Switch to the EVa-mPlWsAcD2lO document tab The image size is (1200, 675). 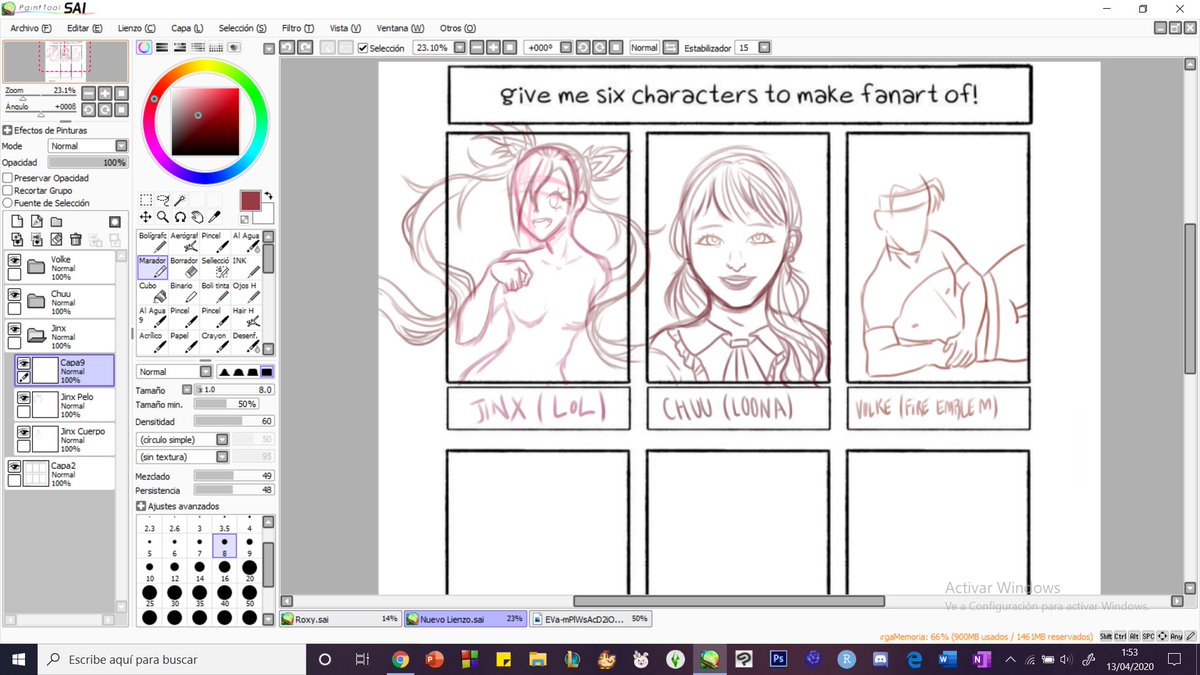[x=590, y=619]
